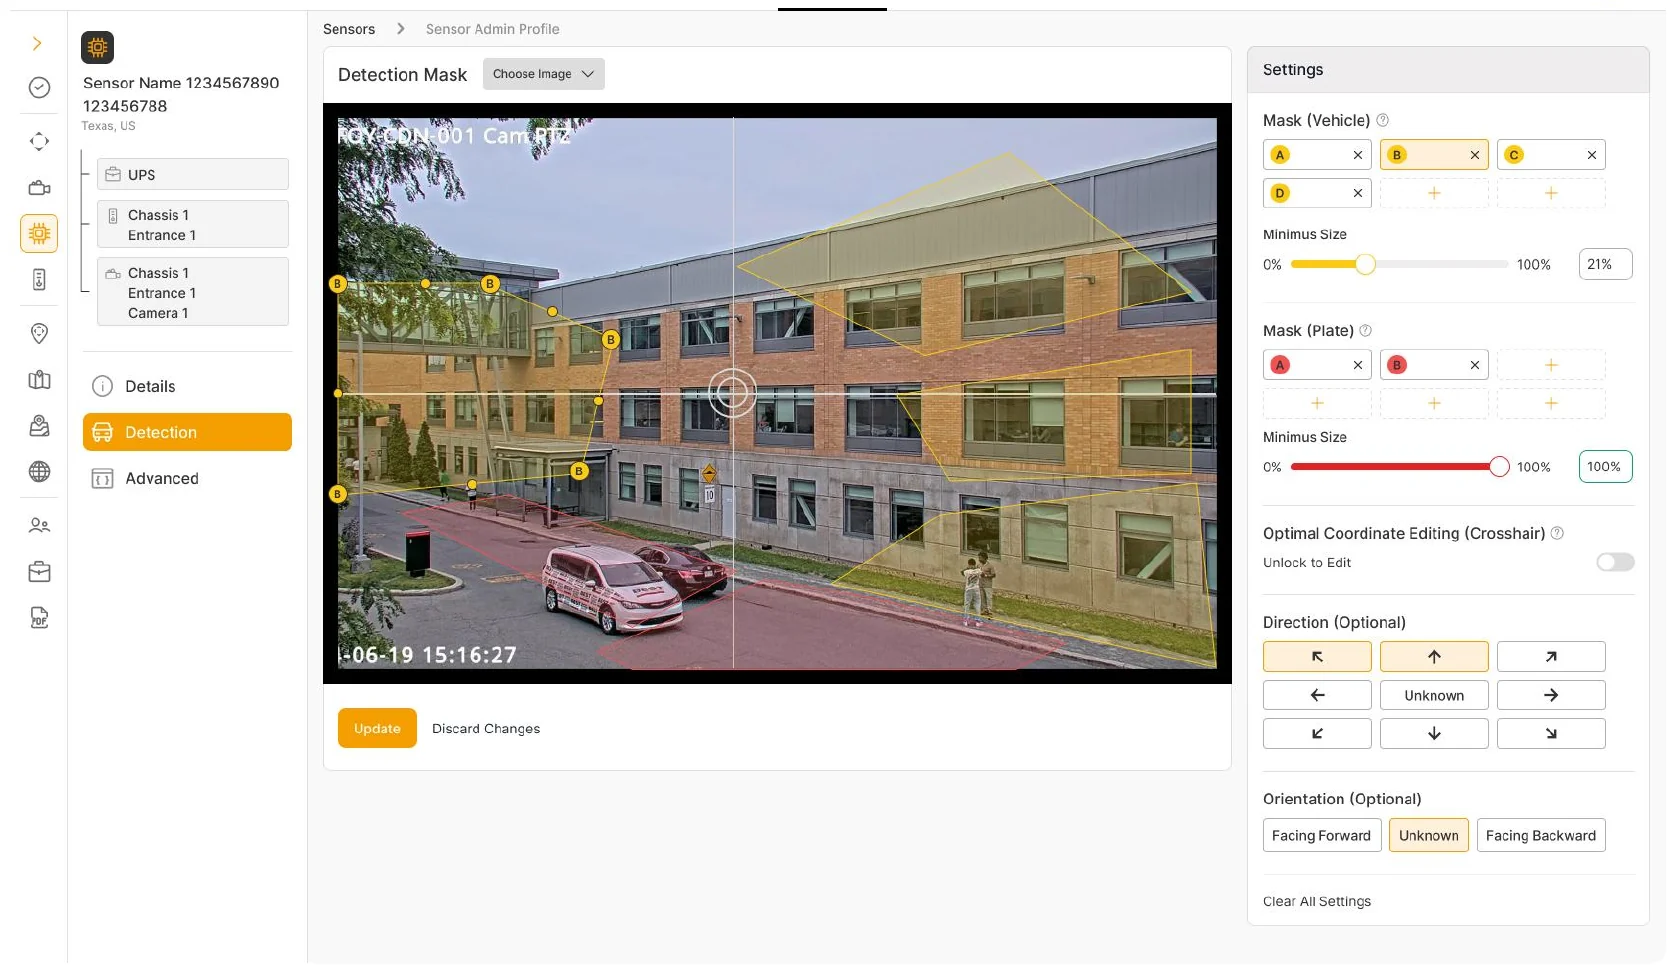Open the stamp badge icon in the sidebar
The image size is (1671, 972).
click(x=39, y=426)
